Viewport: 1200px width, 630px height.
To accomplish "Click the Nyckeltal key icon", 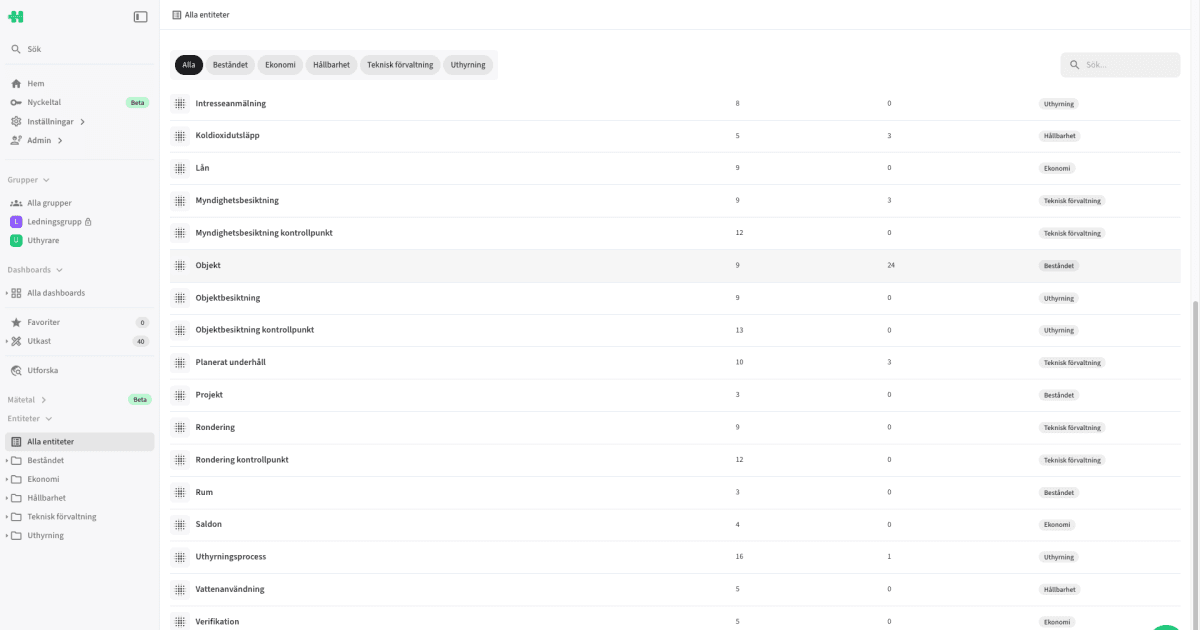I will pos(17,102).
